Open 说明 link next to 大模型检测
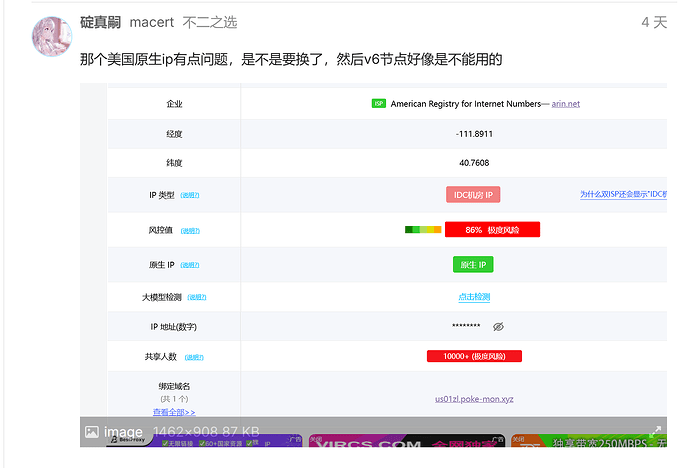Viewport: 690px width, 468px height. pos(197,297)
